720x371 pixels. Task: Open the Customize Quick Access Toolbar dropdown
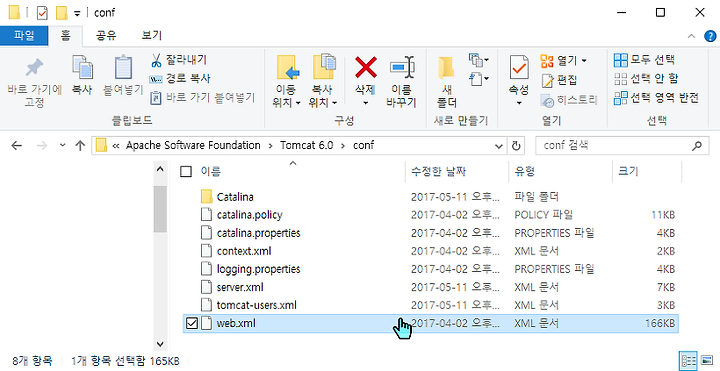[x=77, y=13]
